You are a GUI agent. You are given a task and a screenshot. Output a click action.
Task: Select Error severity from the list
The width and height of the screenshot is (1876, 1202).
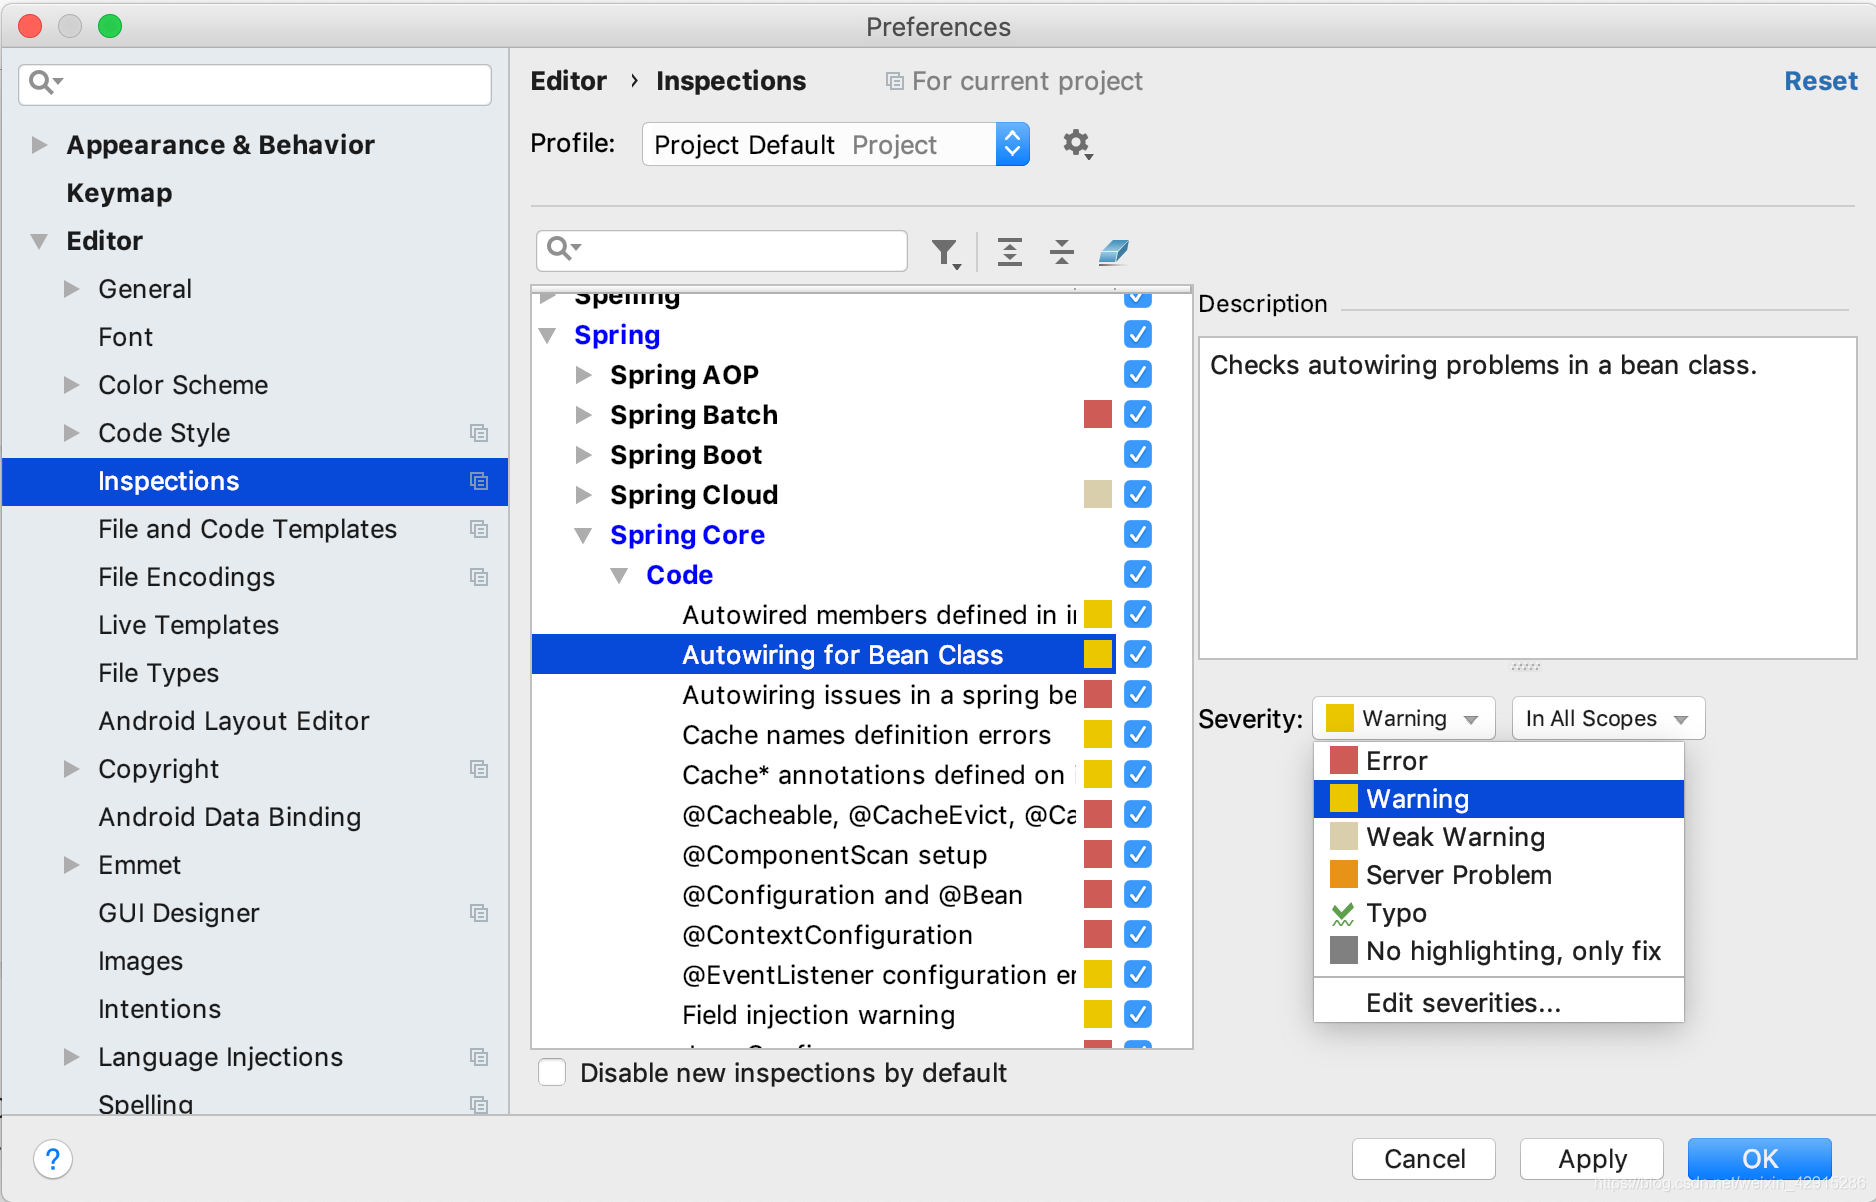point(1499,761)
